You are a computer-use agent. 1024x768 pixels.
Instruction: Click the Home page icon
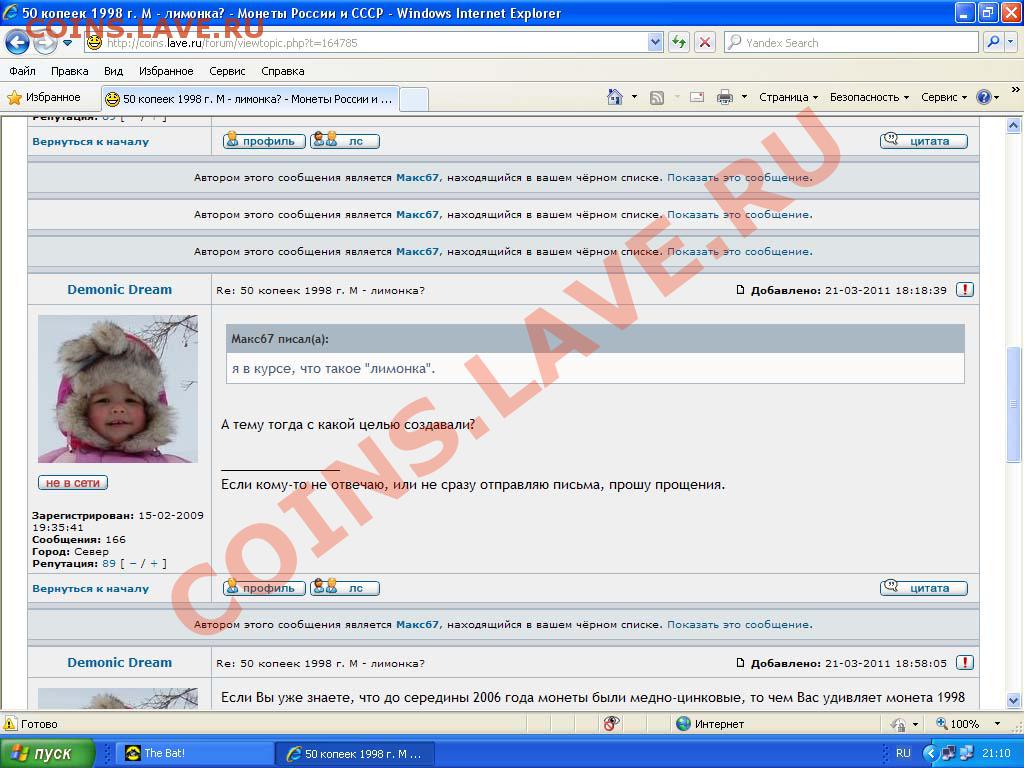pyautogui.click(x=615, y=97)
